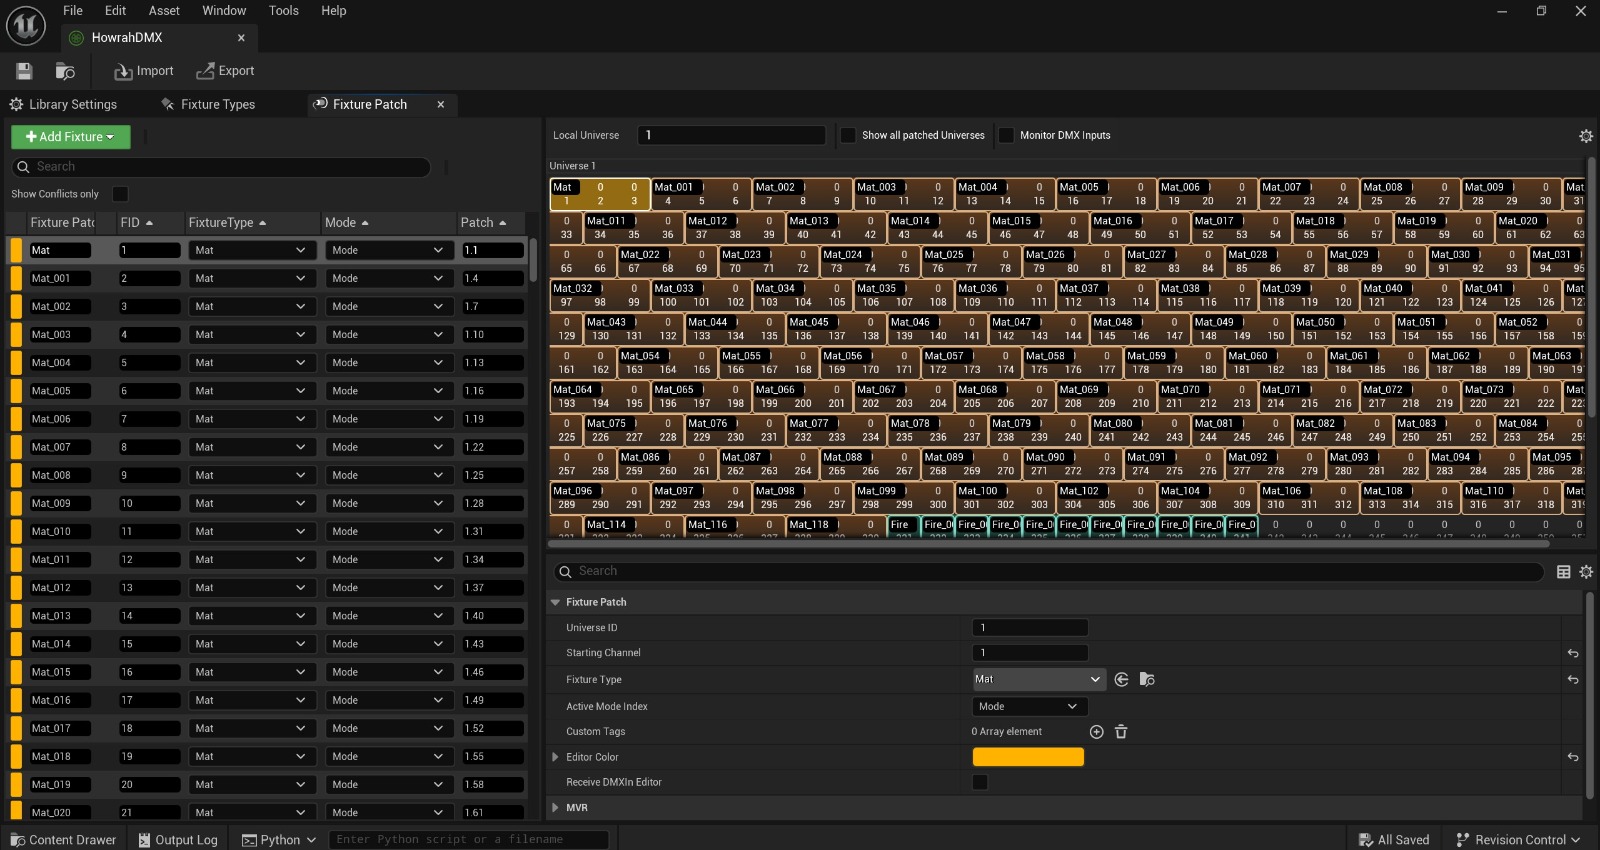Viewport: 1600px width, 850px height.
Task: Open universe view settings gear icon
Action: tap(1585, 136)
